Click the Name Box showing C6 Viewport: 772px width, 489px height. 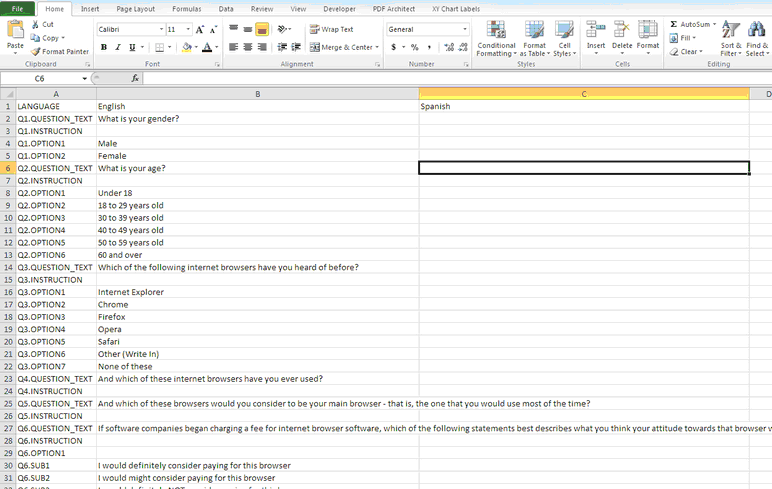(39, 78)
